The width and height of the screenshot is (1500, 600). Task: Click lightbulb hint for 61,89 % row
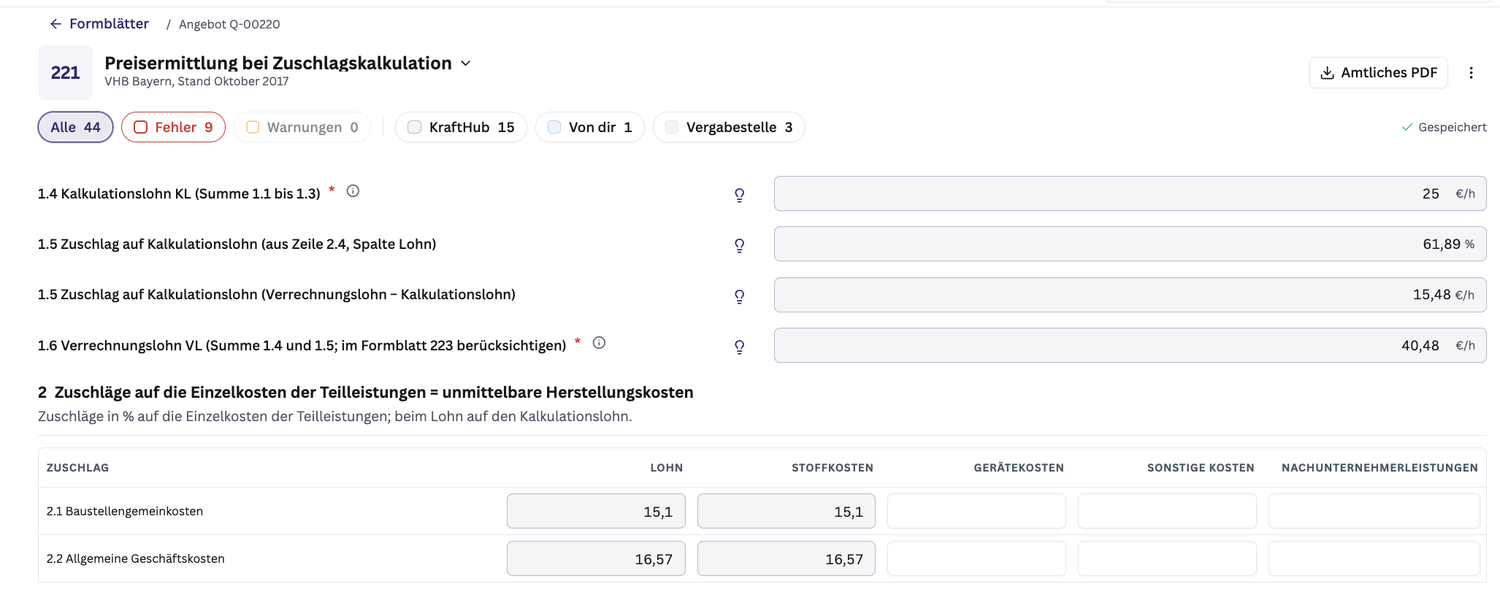coord(739,245)
